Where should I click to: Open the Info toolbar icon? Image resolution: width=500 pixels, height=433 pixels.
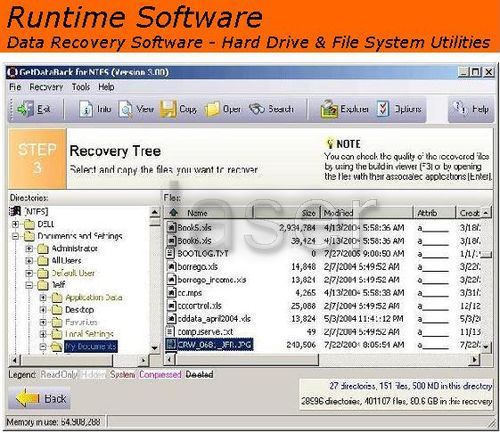pyautogui.click(x=86, y=109)
